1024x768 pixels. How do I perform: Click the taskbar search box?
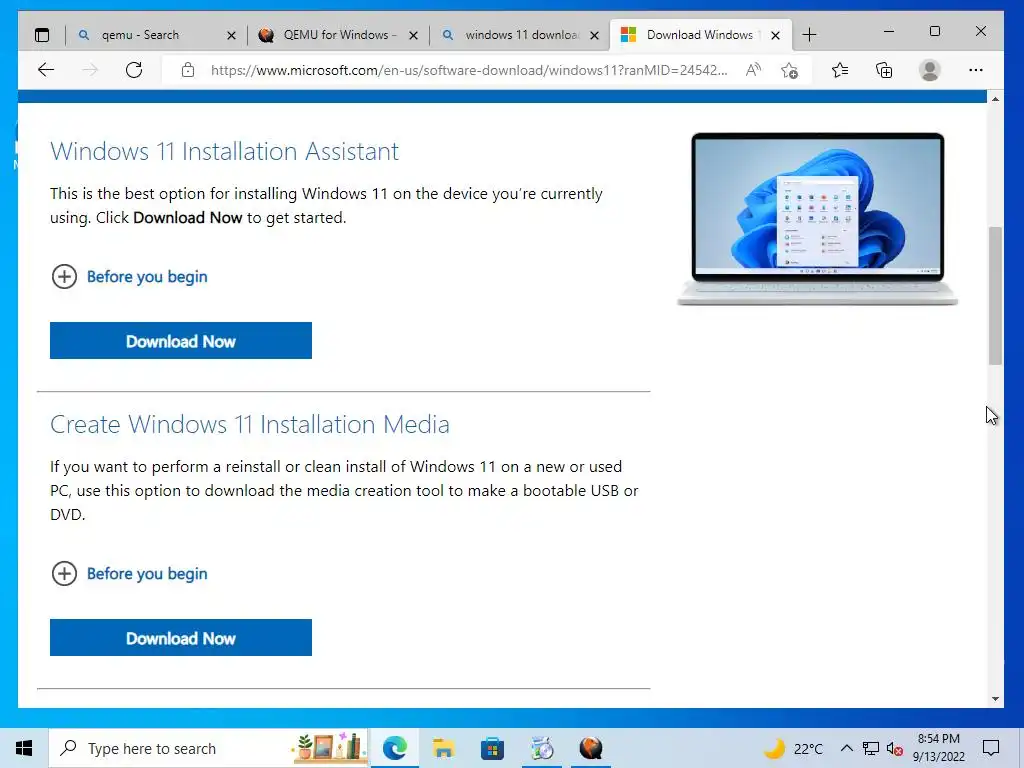(209, 748)
